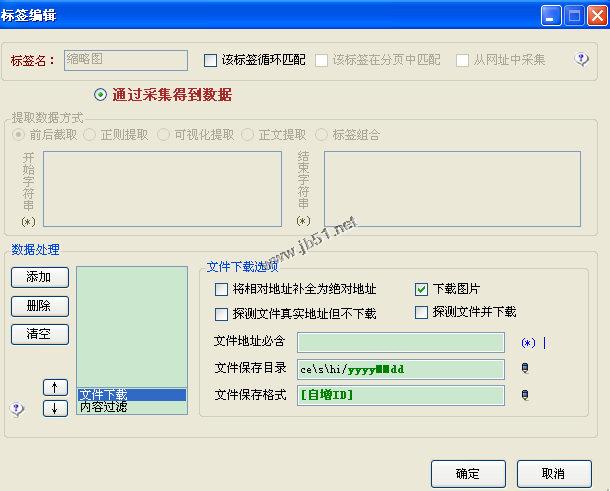Viewport: 610px width, 491px height.
Task: Open the help icon beside the arrow buttons
Action: tap(17, 409)
